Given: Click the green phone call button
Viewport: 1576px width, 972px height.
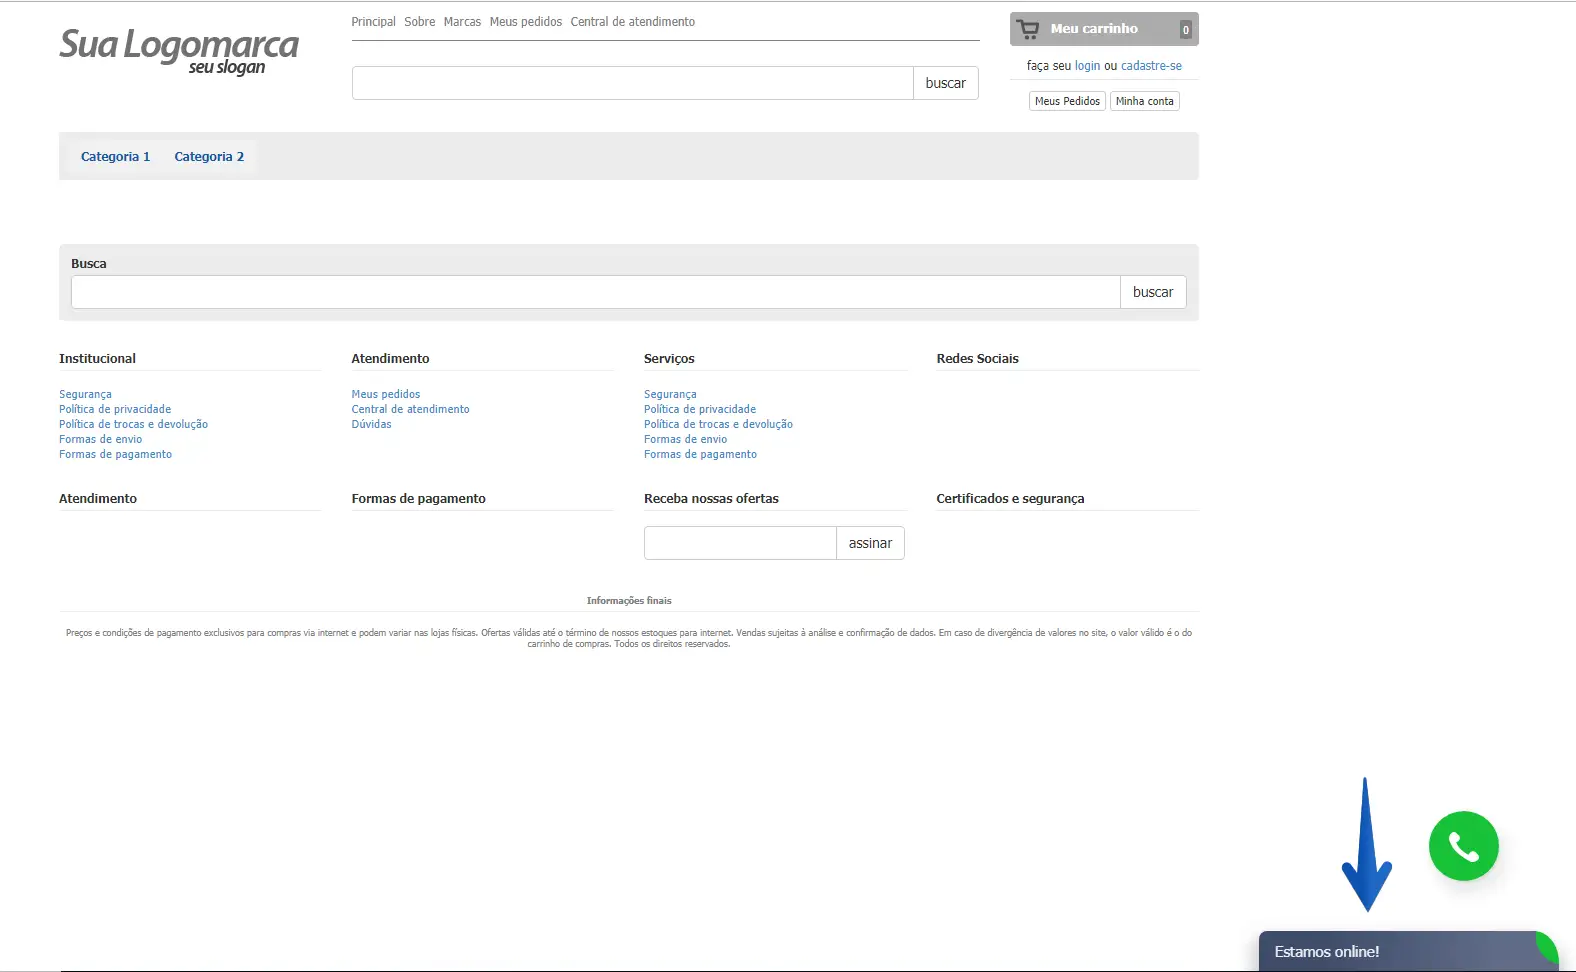Looking at the screenshot, I should 1463,846.
